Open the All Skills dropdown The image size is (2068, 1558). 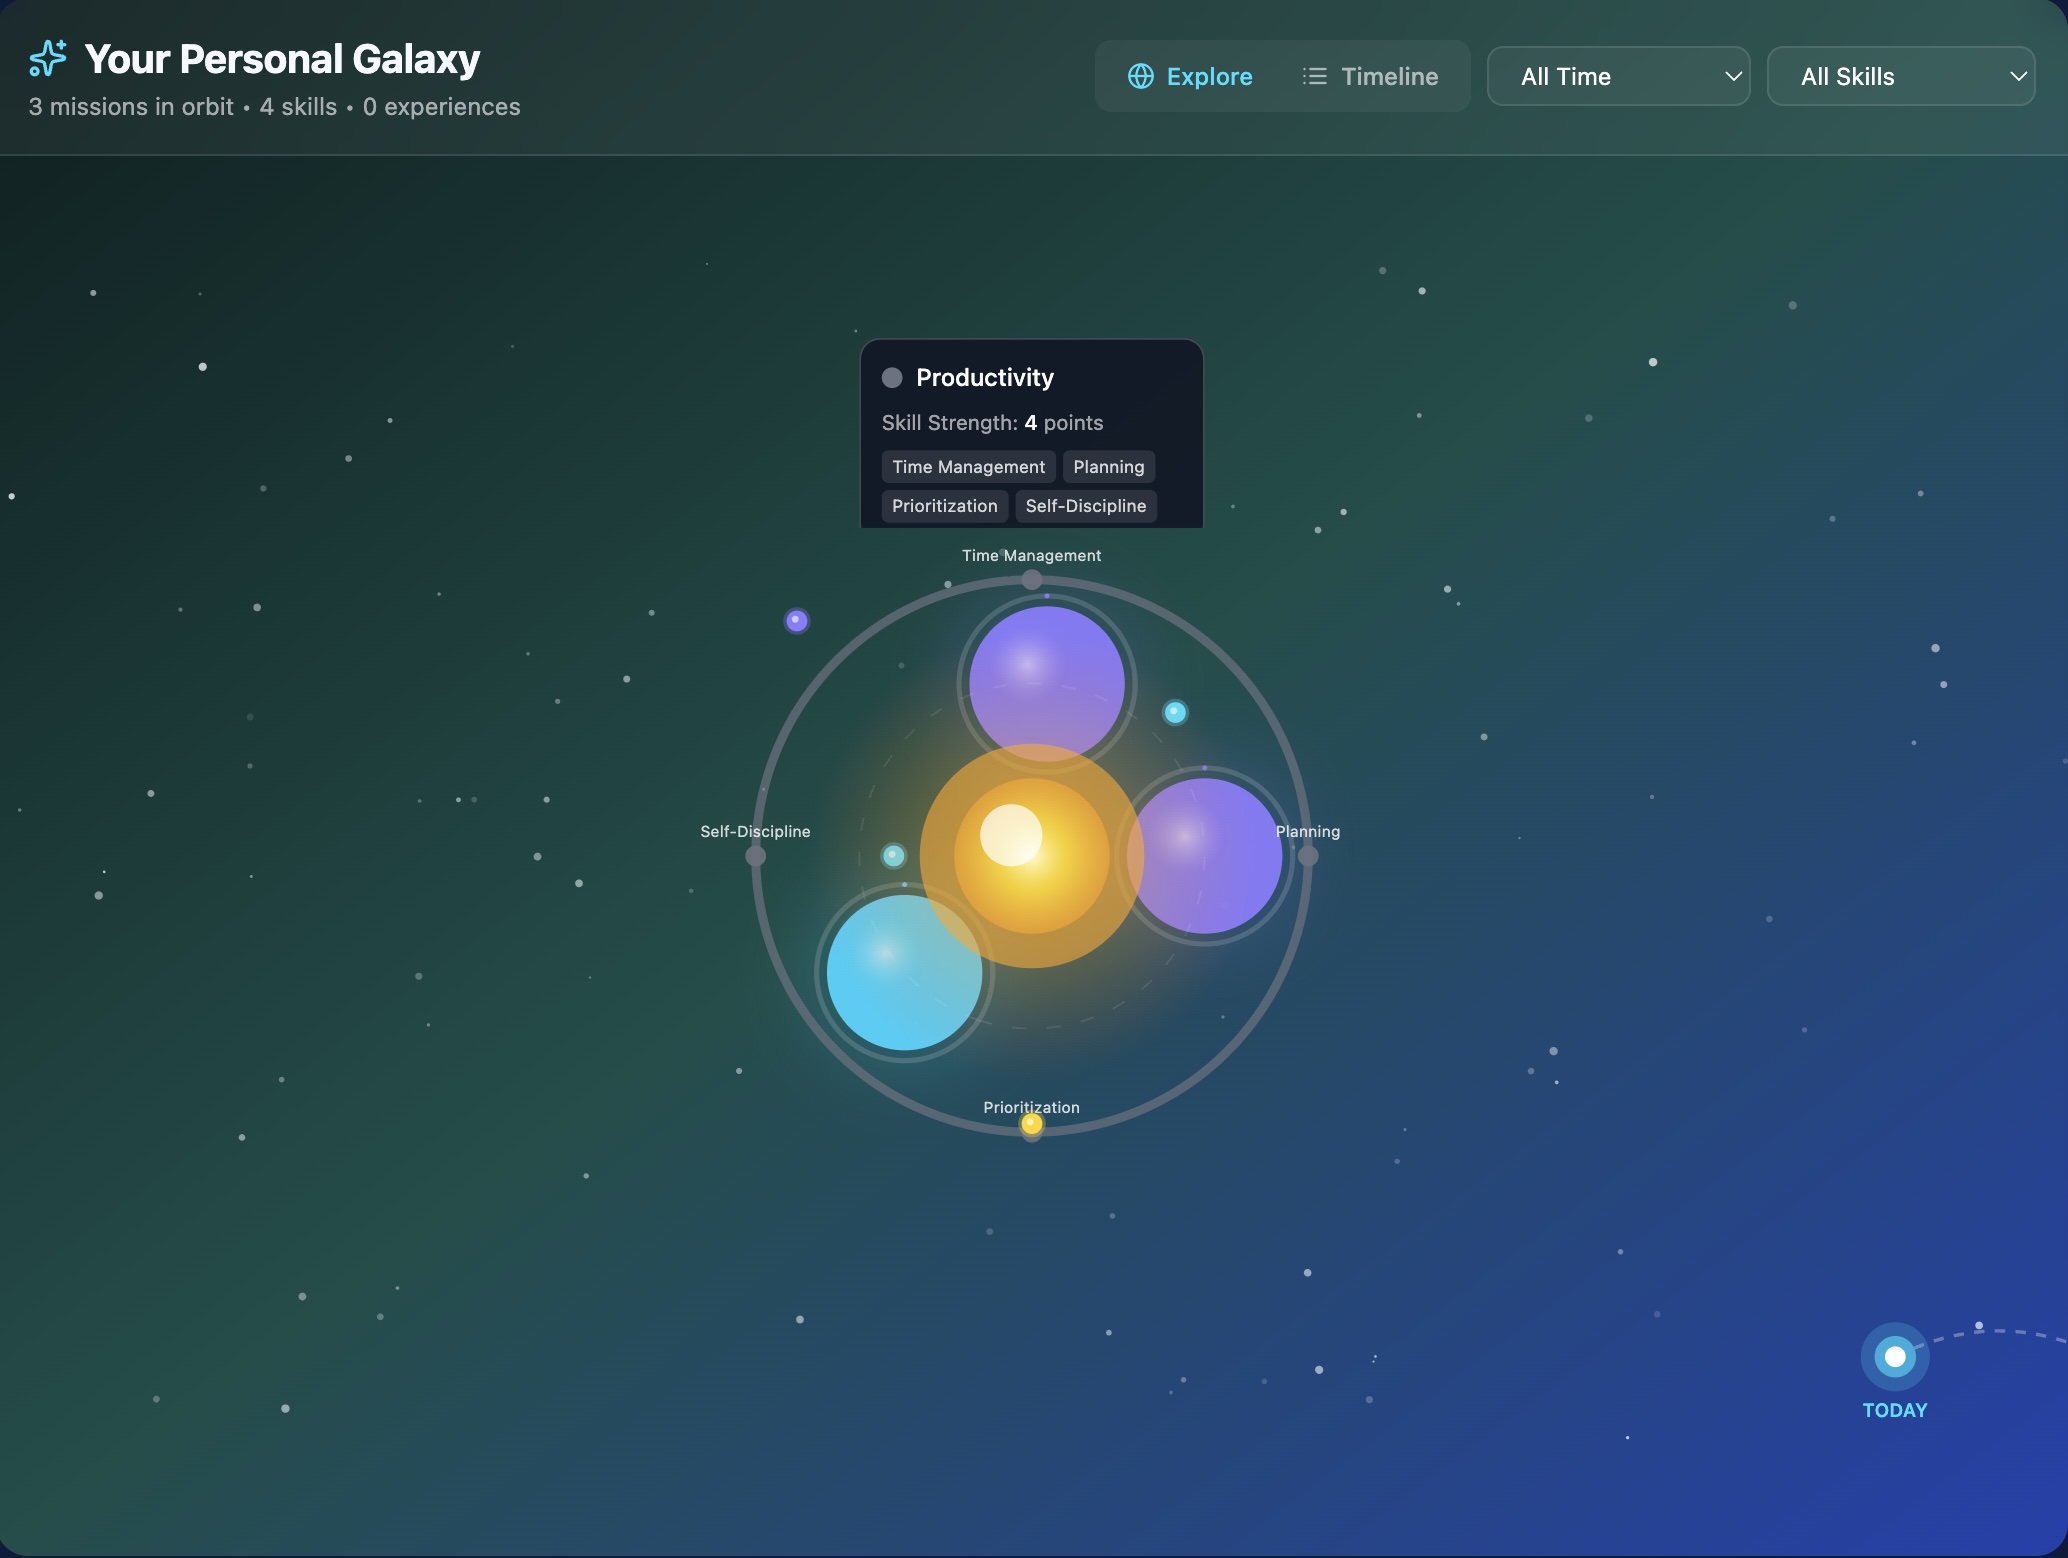point(1899,76)
